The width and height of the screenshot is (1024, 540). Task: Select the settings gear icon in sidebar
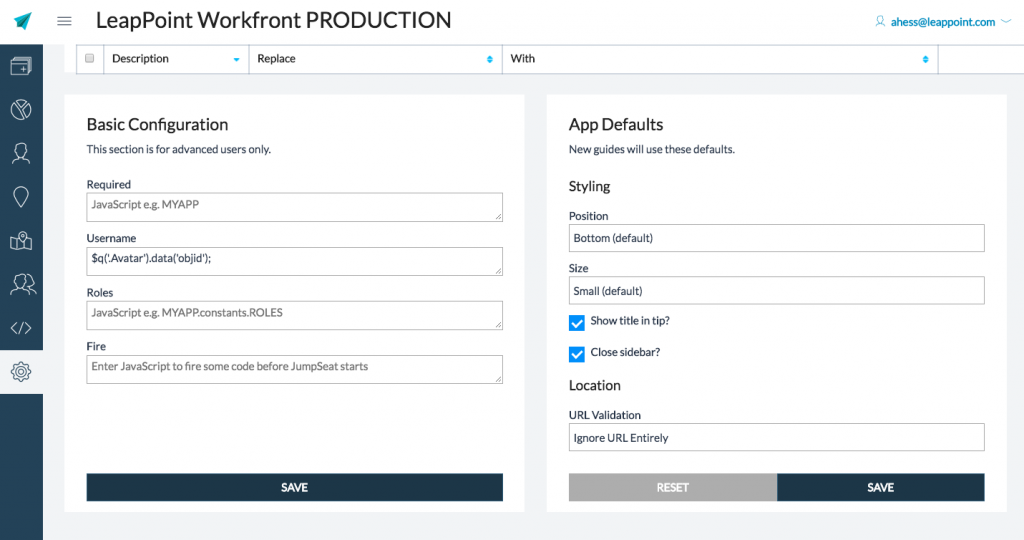pyautogui.click(x=21, y=372)
